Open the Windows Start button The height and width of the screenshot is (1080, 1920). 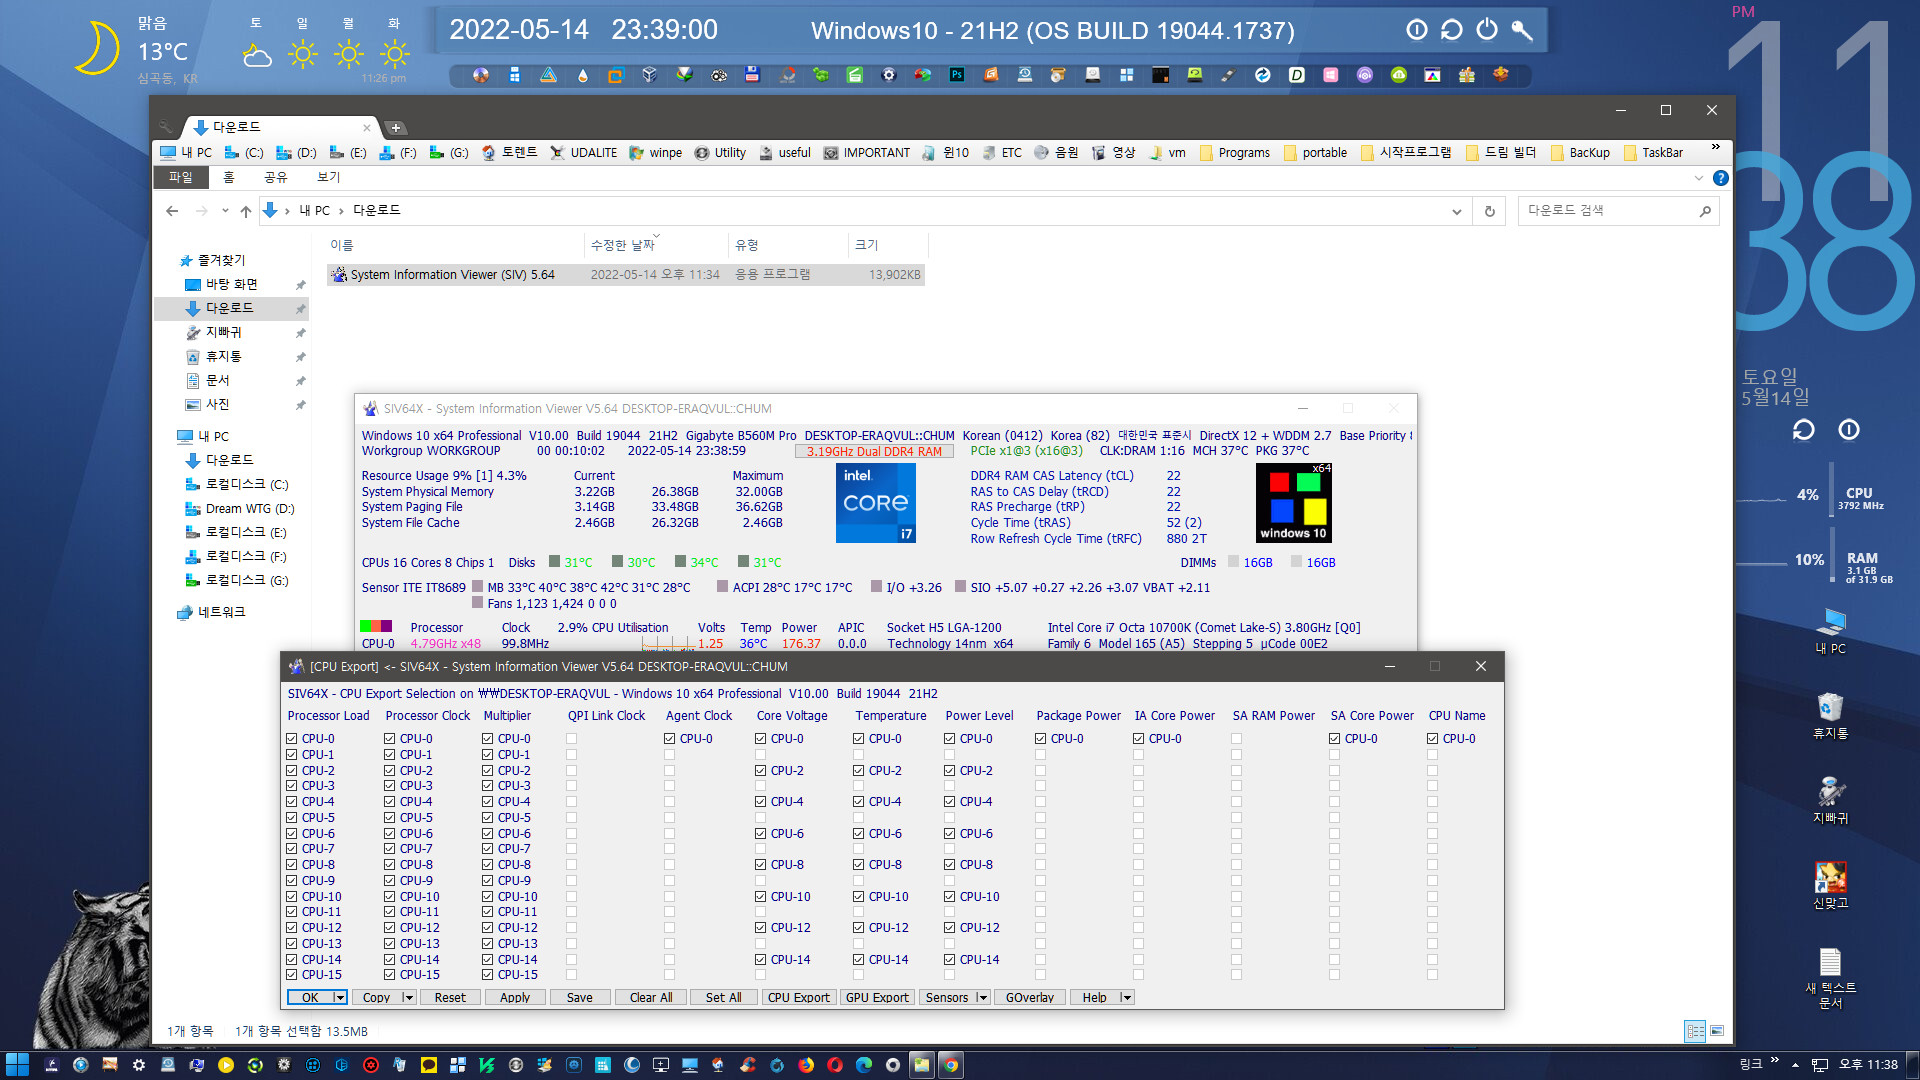17,1065
